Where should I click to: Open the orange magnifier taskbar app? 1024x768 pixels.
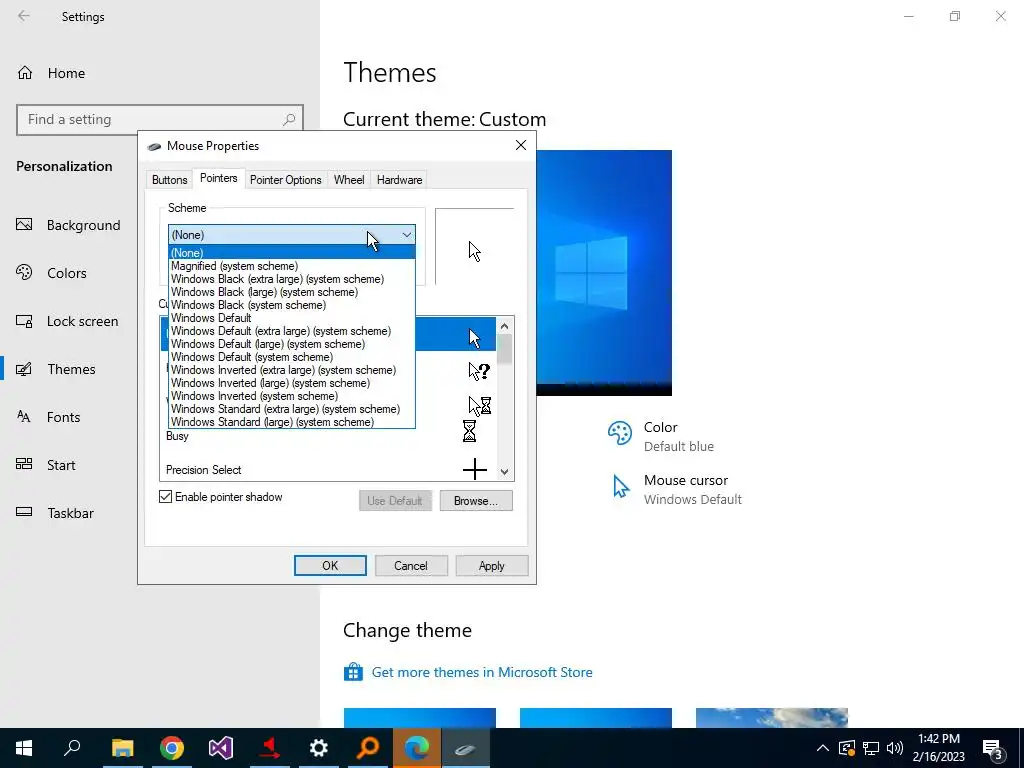point(368,748)
